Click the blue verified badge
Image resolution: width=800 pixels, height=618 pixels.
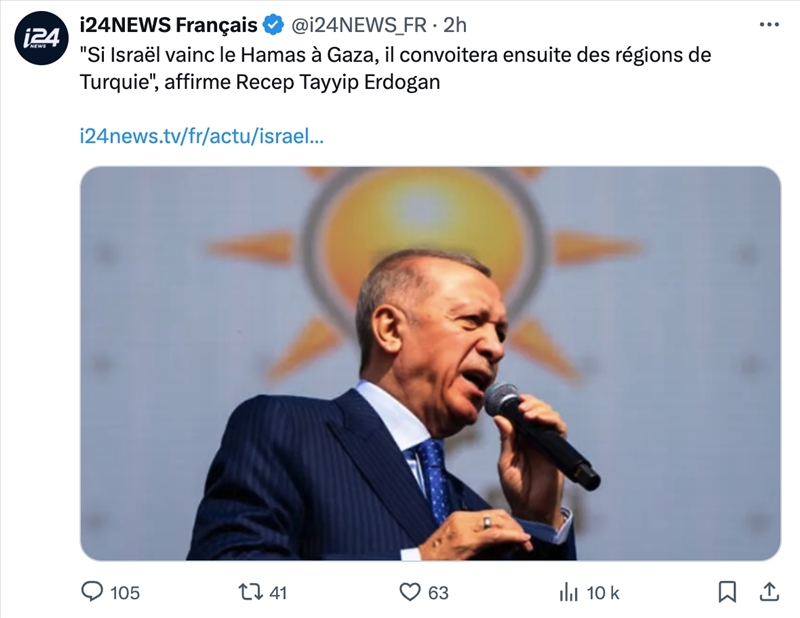(273, 25)
